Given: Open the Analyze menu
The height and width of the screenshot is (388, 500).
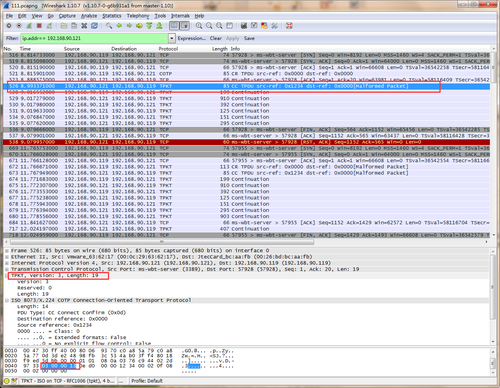Looking at the screenshot, I should click(89, 16).
